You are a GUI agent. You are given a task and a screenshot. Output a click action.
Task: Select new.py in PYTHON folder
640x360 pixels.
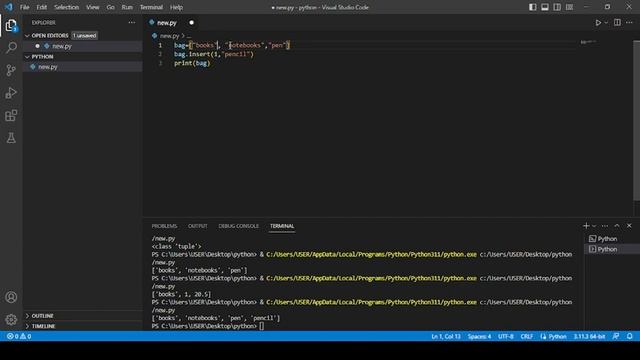click(x=82, y=67)
